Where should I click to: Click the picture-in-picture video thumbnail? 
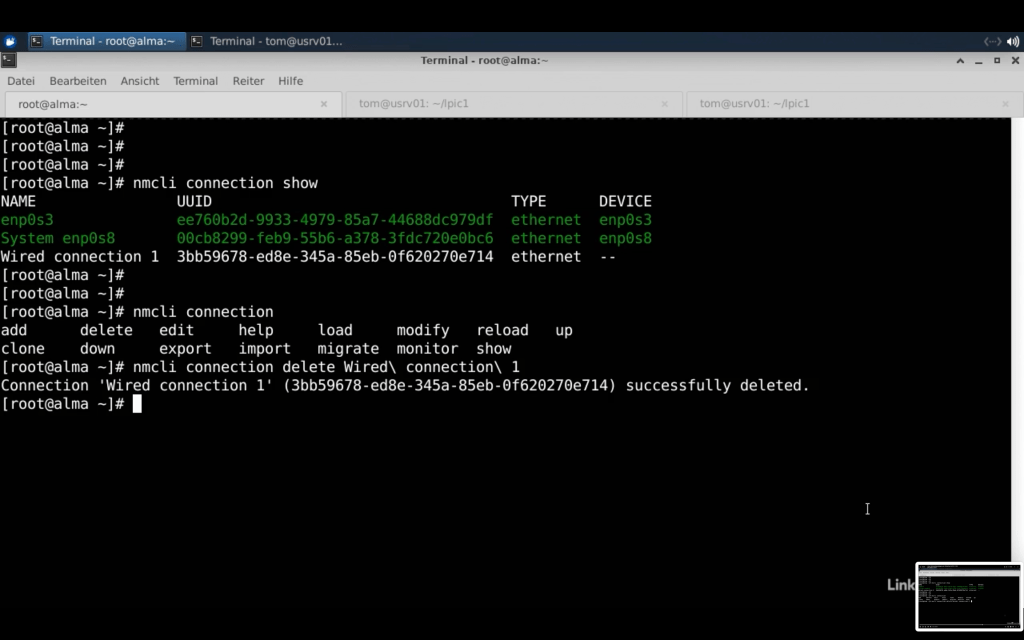point(968,596)
